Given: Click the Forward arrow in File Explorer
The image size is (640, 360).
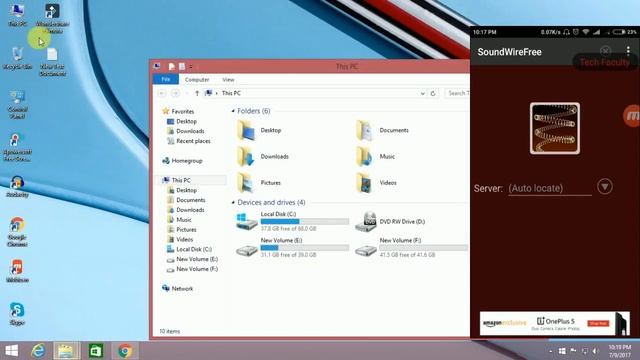Looking at the screenshot, I should [176, 93].
